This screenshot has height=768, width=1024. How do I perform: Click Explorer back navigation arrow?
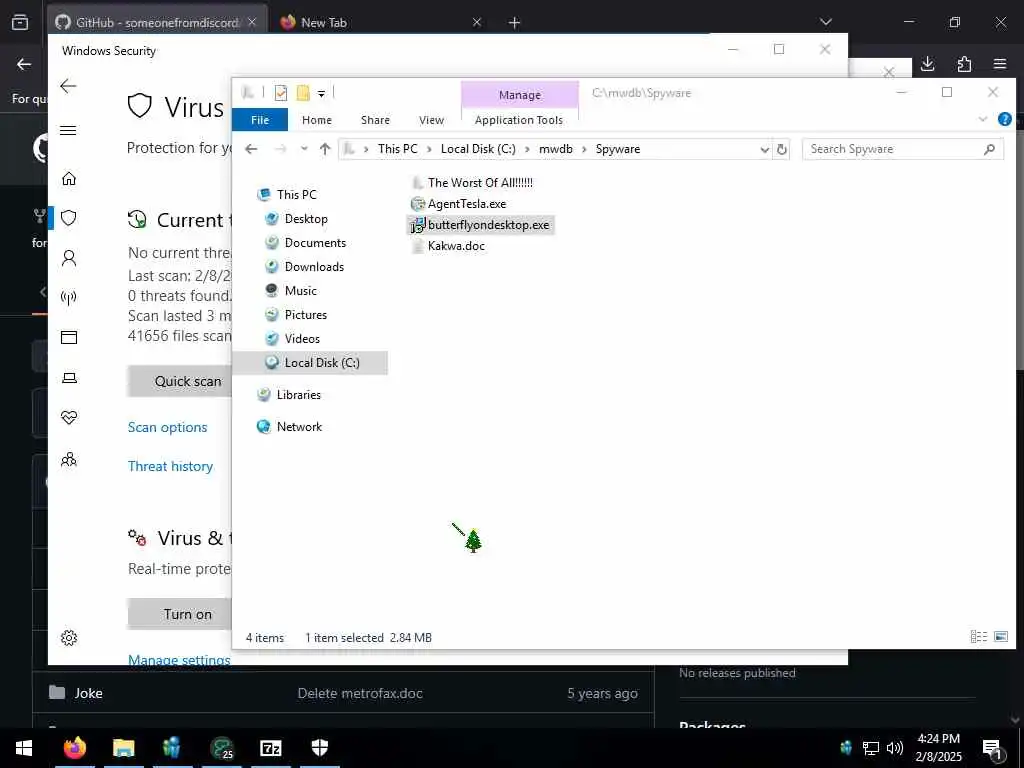pyautogui.click(x=251, y=149)
